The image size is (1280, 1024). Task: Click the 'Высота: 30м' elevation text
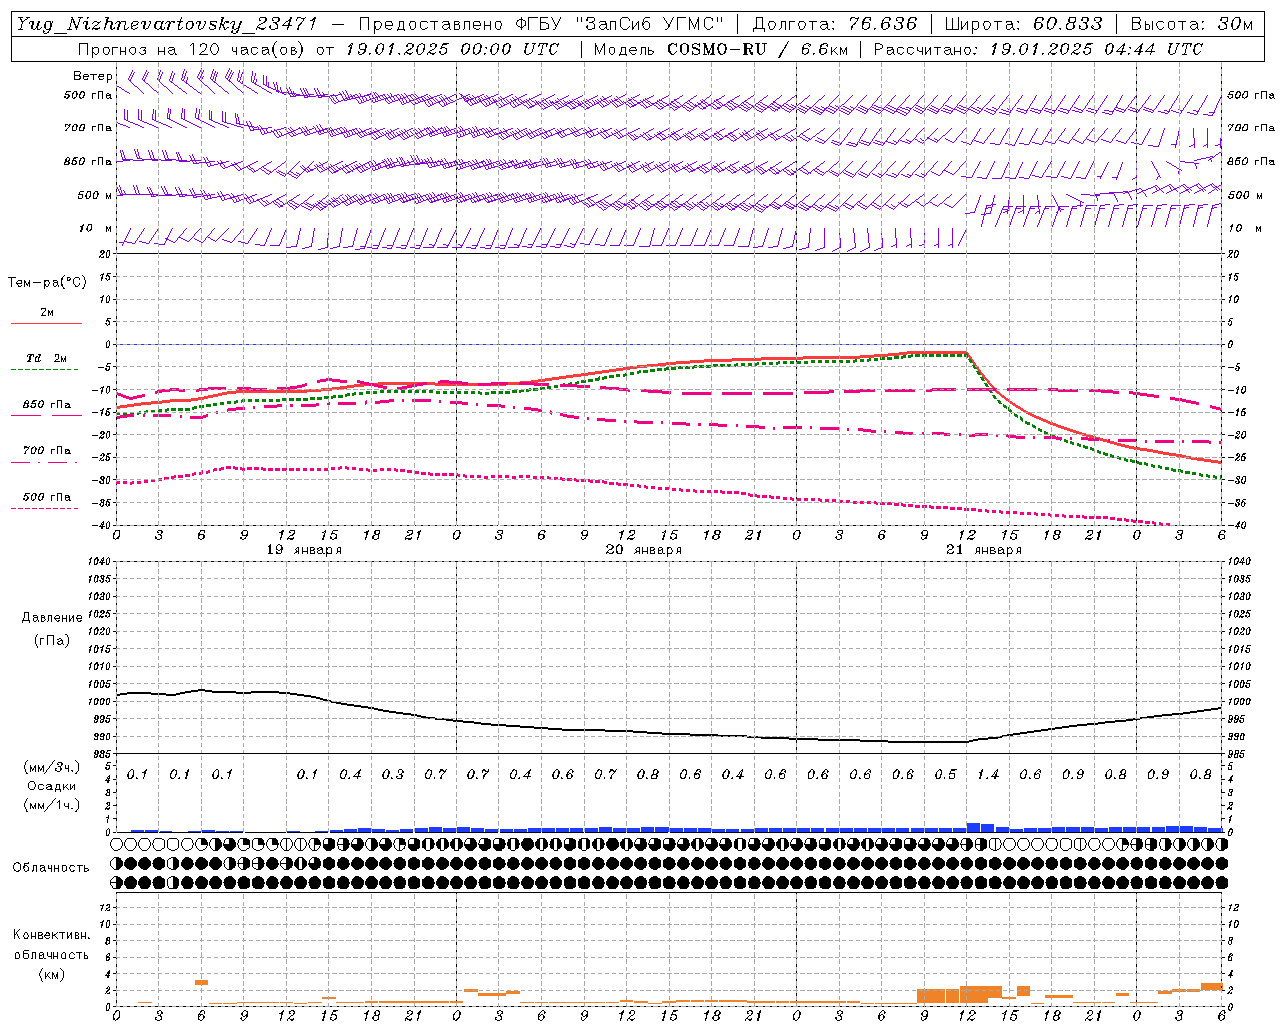tap(1191, 24)
